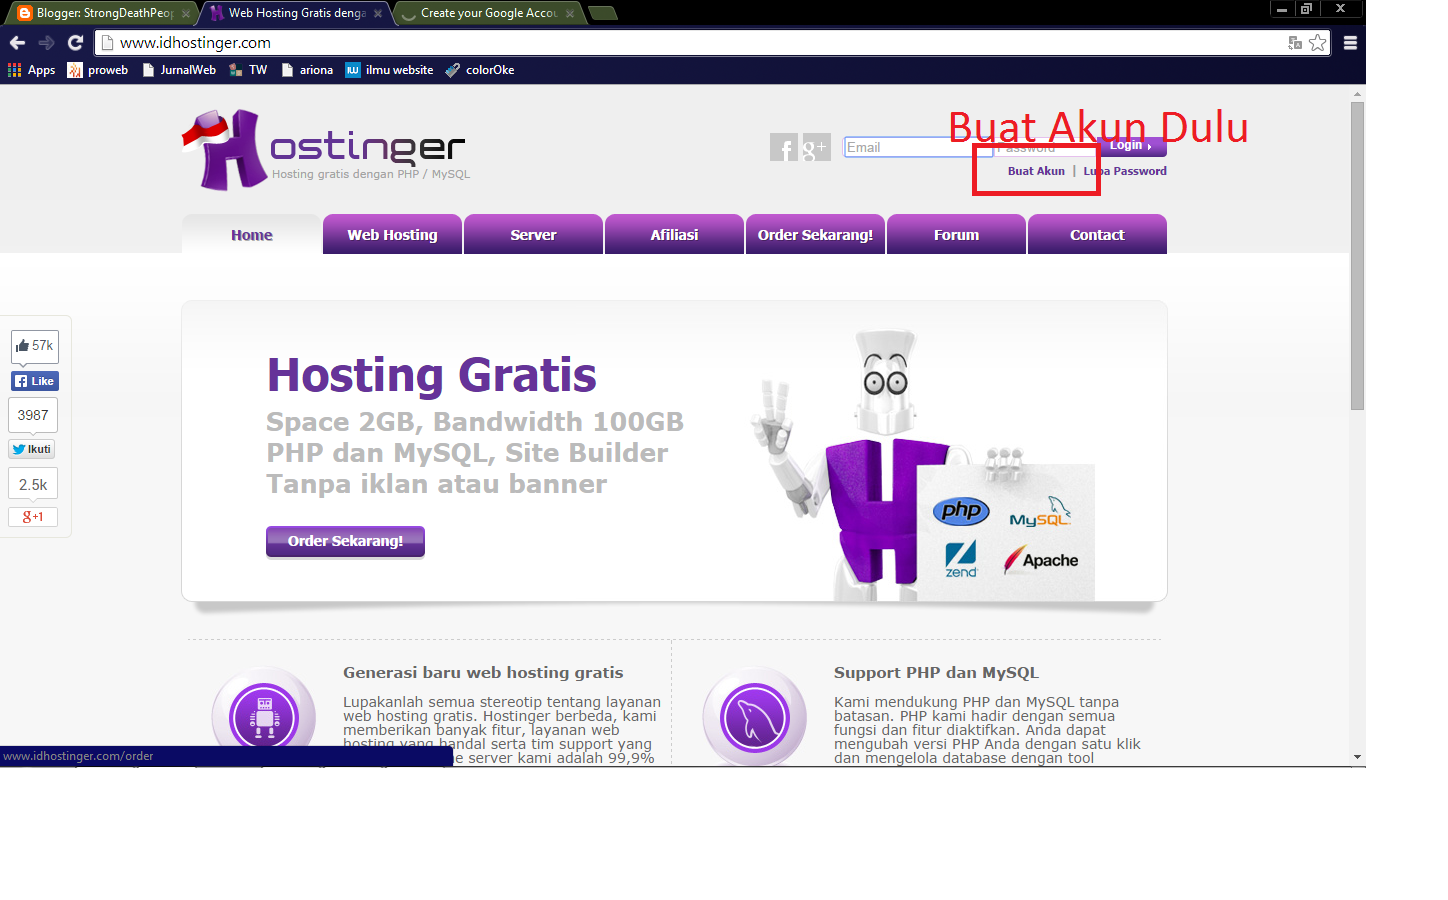This screenshot has width=1448, height=900.
Task: Switch to the Create your Google Account tab
Action: point(488,13)
